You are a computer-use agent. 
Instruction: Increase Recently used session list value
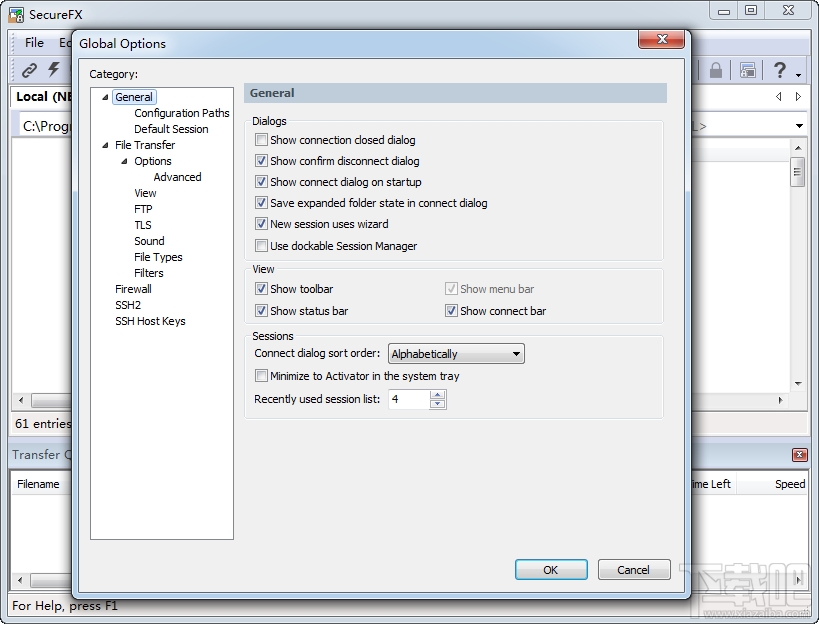pos(437,394)
